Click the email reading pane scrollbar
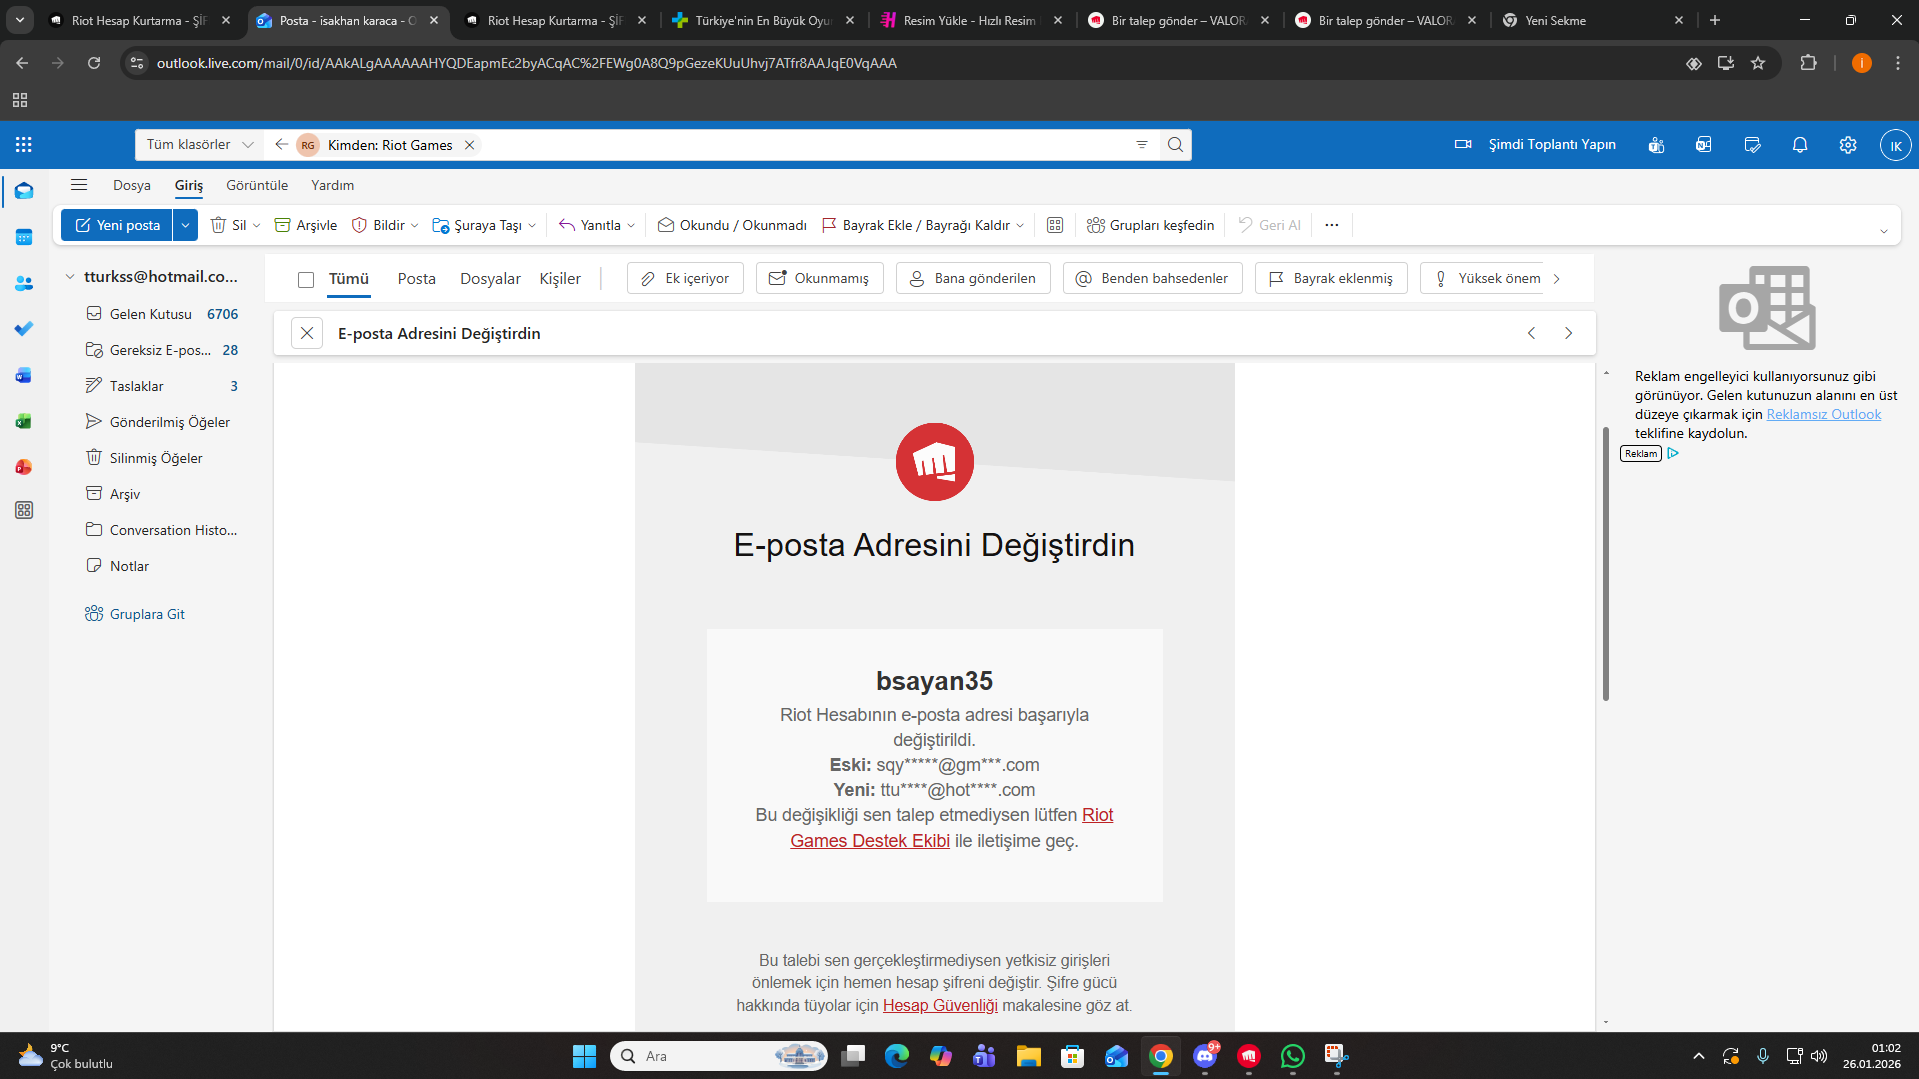Viewport: 1919px width, 1079px height. (x=1606, y=563)
